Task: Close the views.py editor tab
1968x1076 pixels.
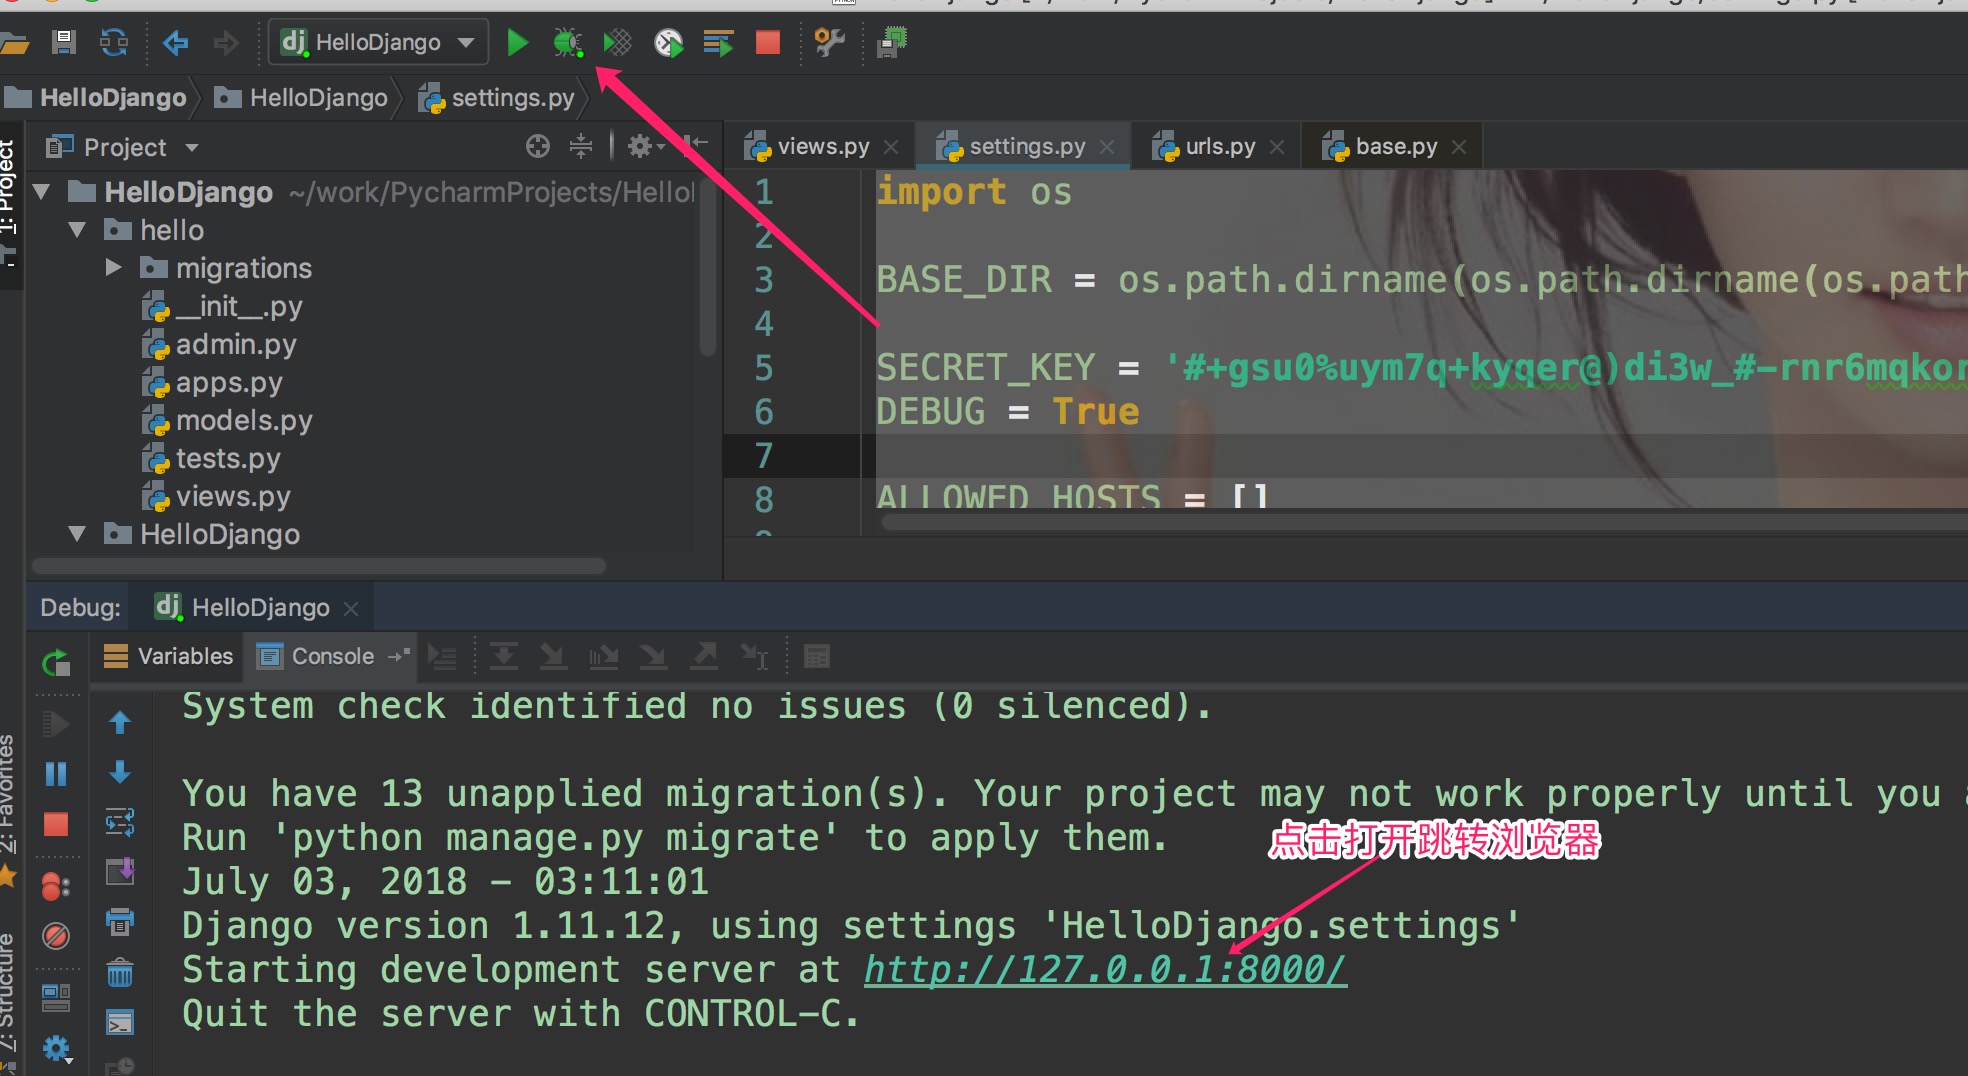Action: coord(891,148)
